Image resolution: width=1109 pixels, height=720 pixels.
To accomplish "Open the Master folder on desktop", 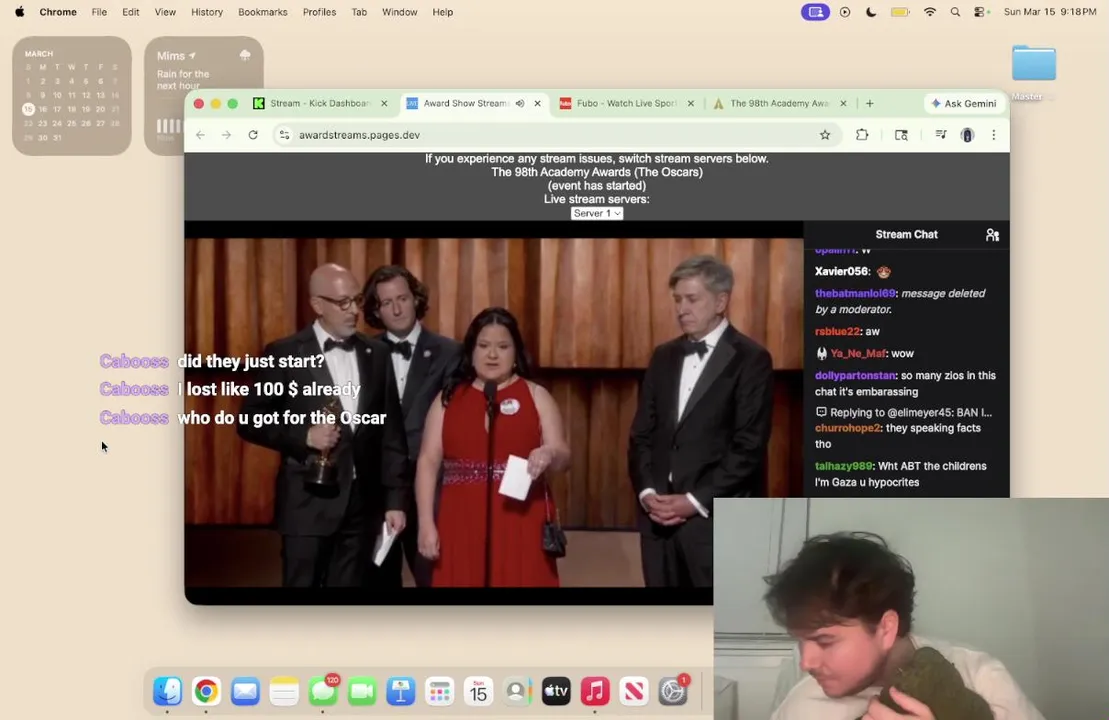I will pos(1033,71).
